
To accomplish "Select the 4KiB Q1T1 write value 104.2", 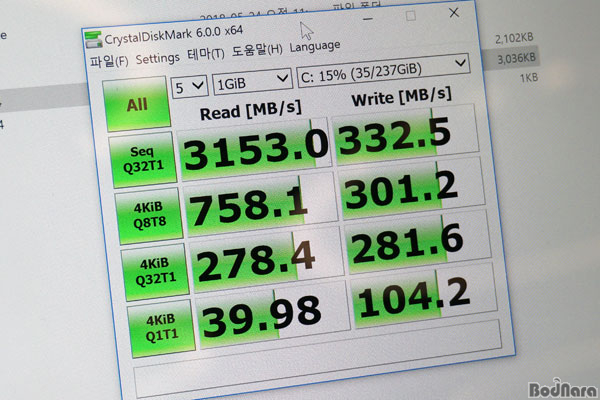I will pos(424,296).
